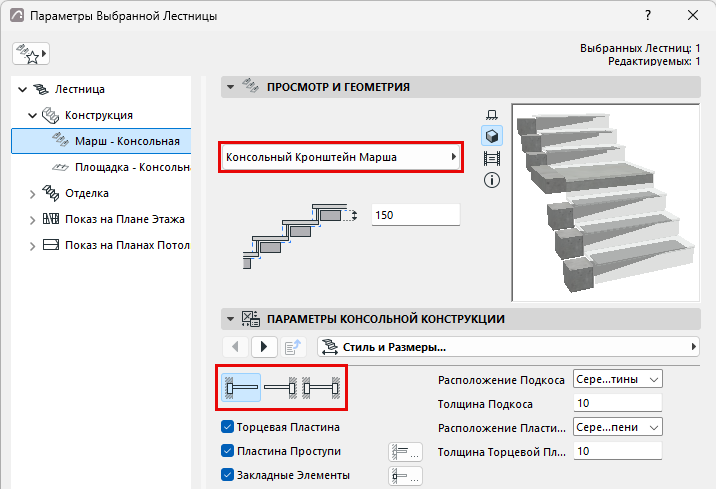
Task: Collapse the Конструкция tree node
Action: click(x=32, y=116)
